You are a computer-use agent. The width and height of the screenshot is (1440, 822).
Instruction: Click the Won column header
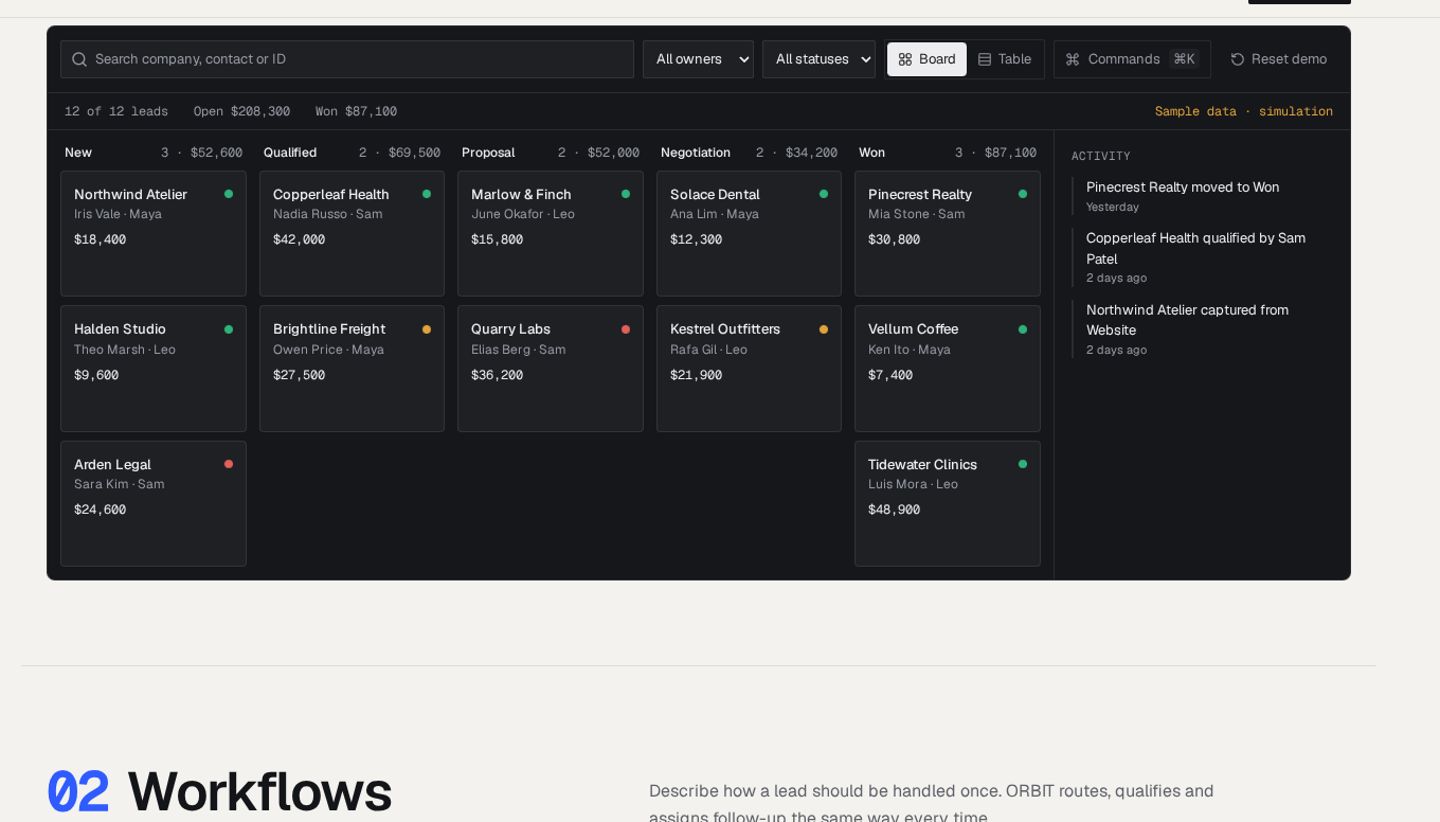(x=947, y=153)
